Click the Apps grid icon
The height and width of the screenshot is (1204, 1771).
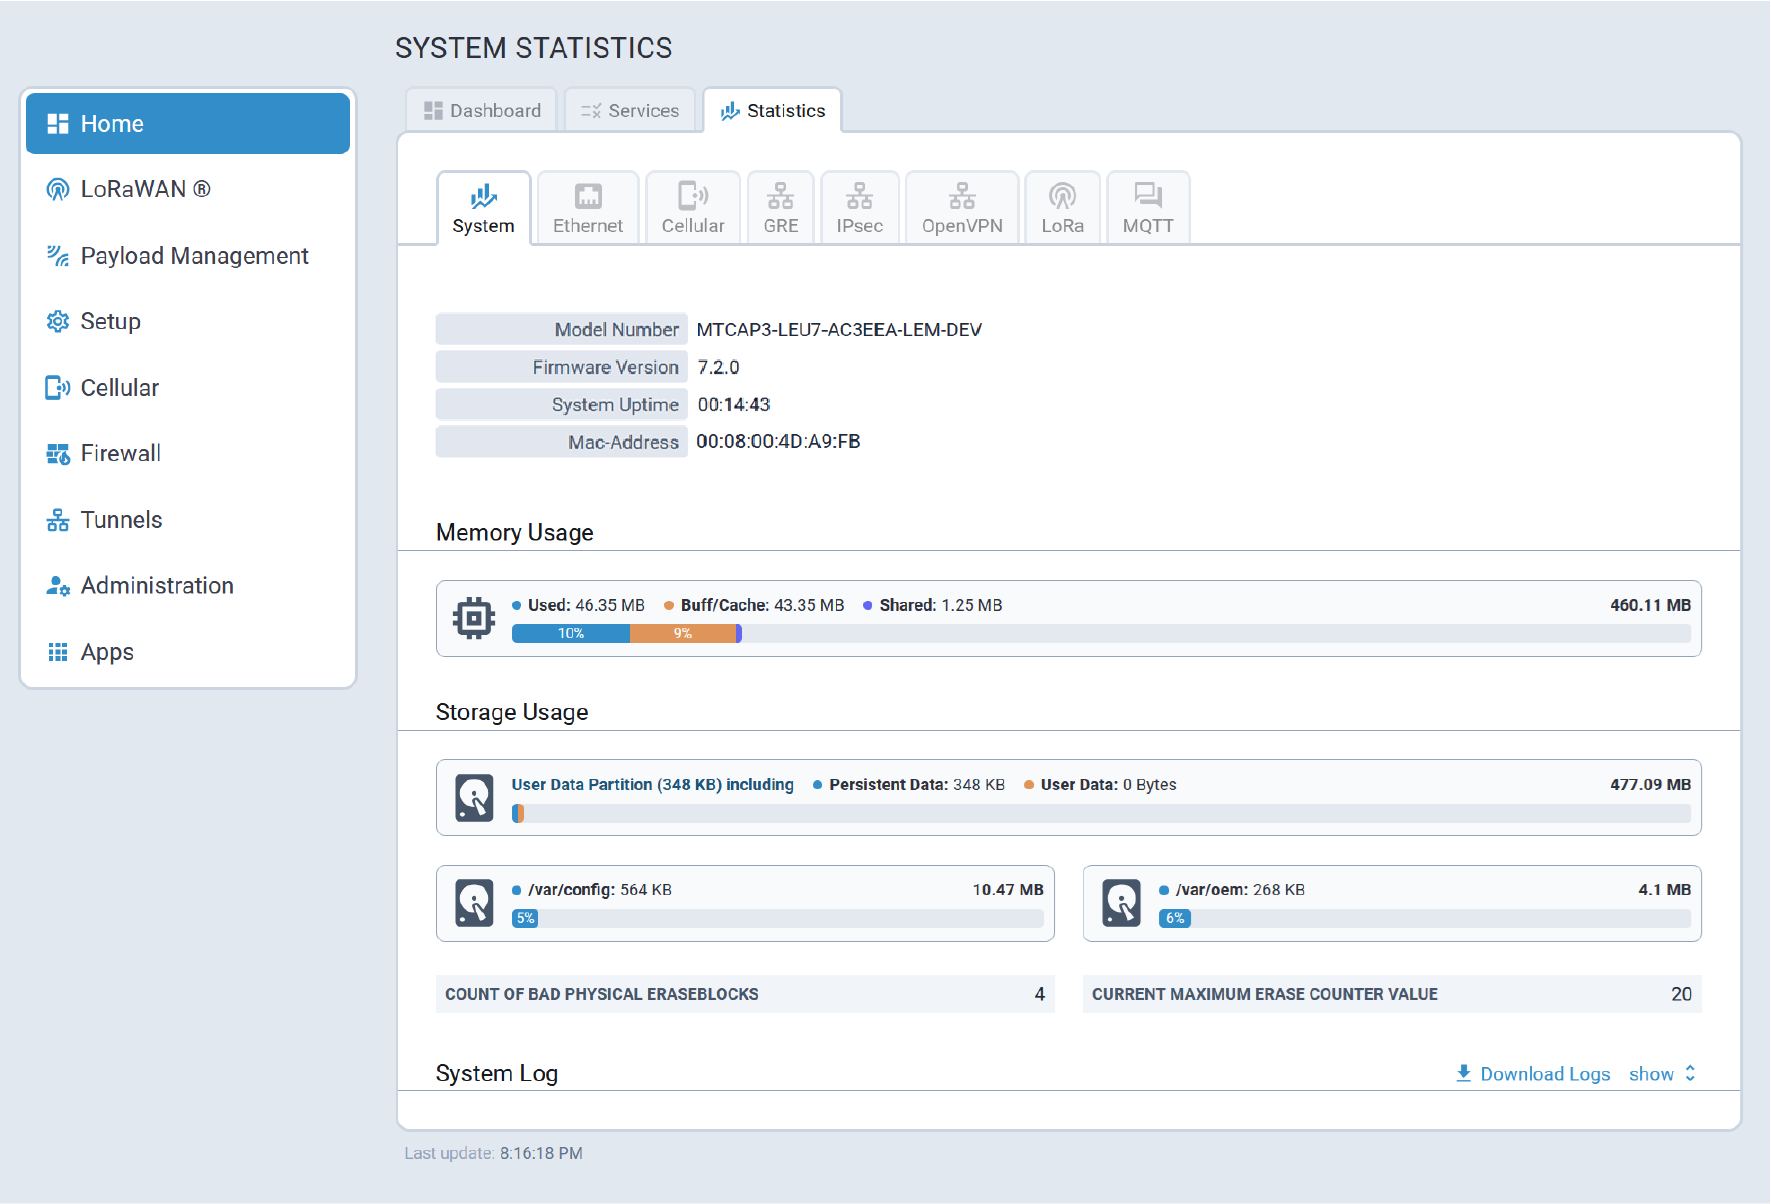[58, 652]
